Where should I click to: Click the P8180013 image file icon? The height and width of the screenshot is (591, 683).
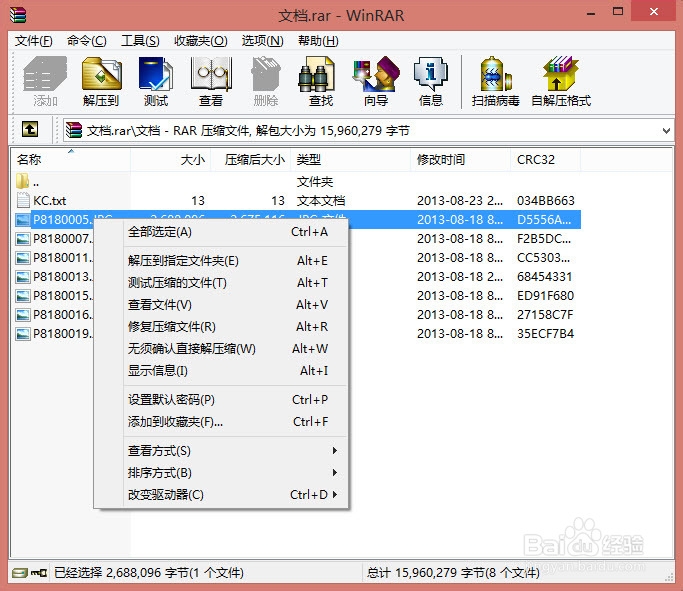point(23,277)
